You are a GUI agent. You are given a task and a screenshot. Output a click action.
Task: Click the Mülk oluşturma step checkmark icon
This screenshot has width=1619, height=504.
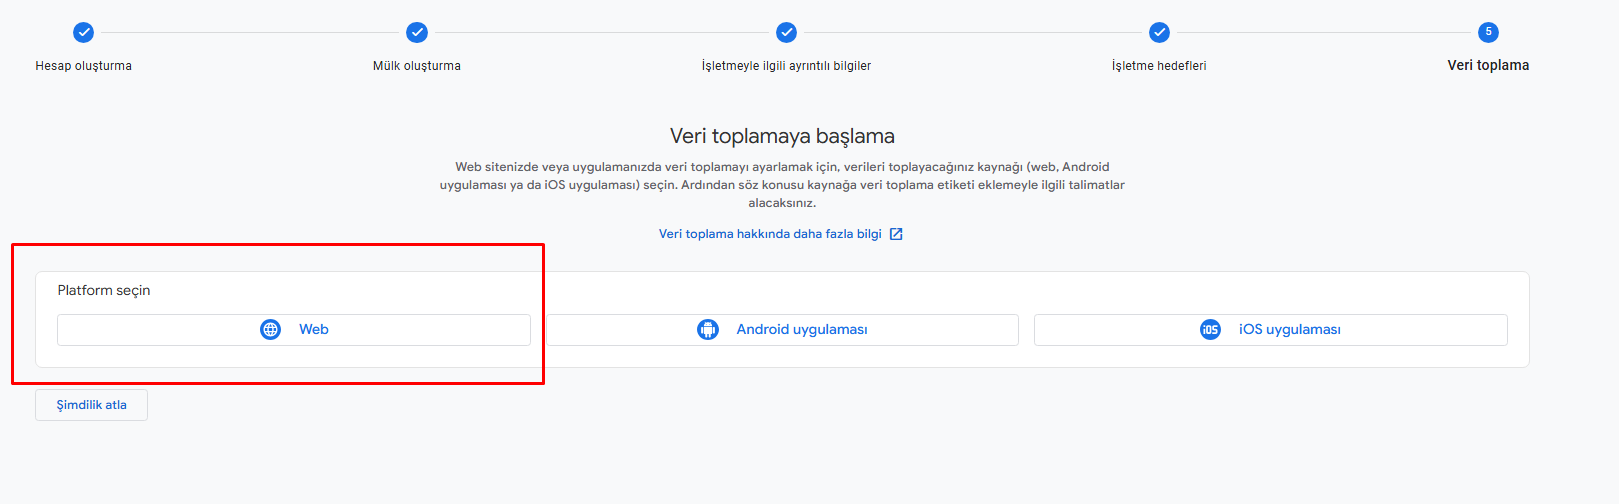coord(417,33)
